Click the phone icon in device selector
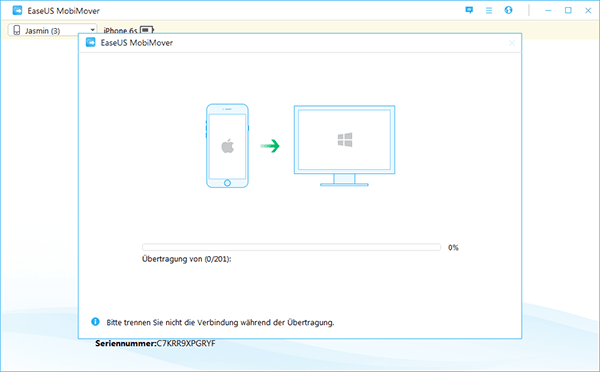 tap(16, 30)
